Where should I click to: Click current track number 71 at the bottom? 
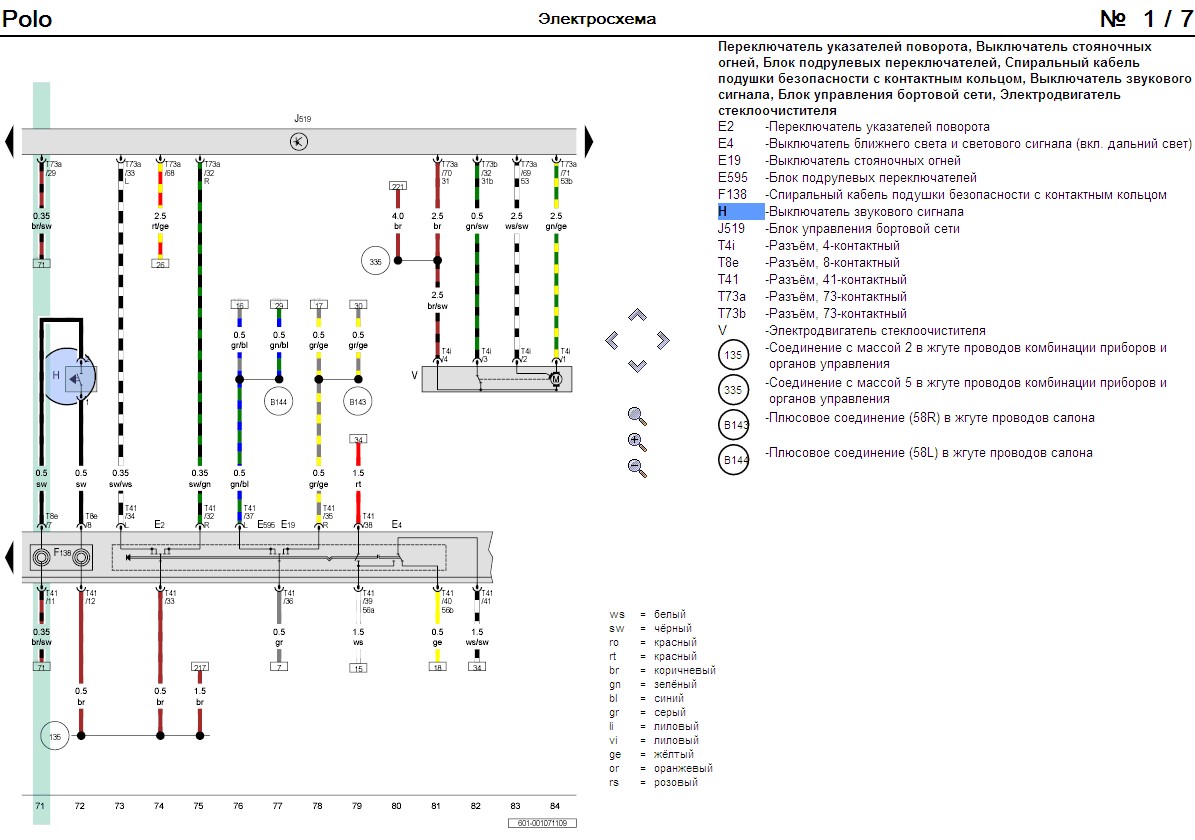pos(41,805)
